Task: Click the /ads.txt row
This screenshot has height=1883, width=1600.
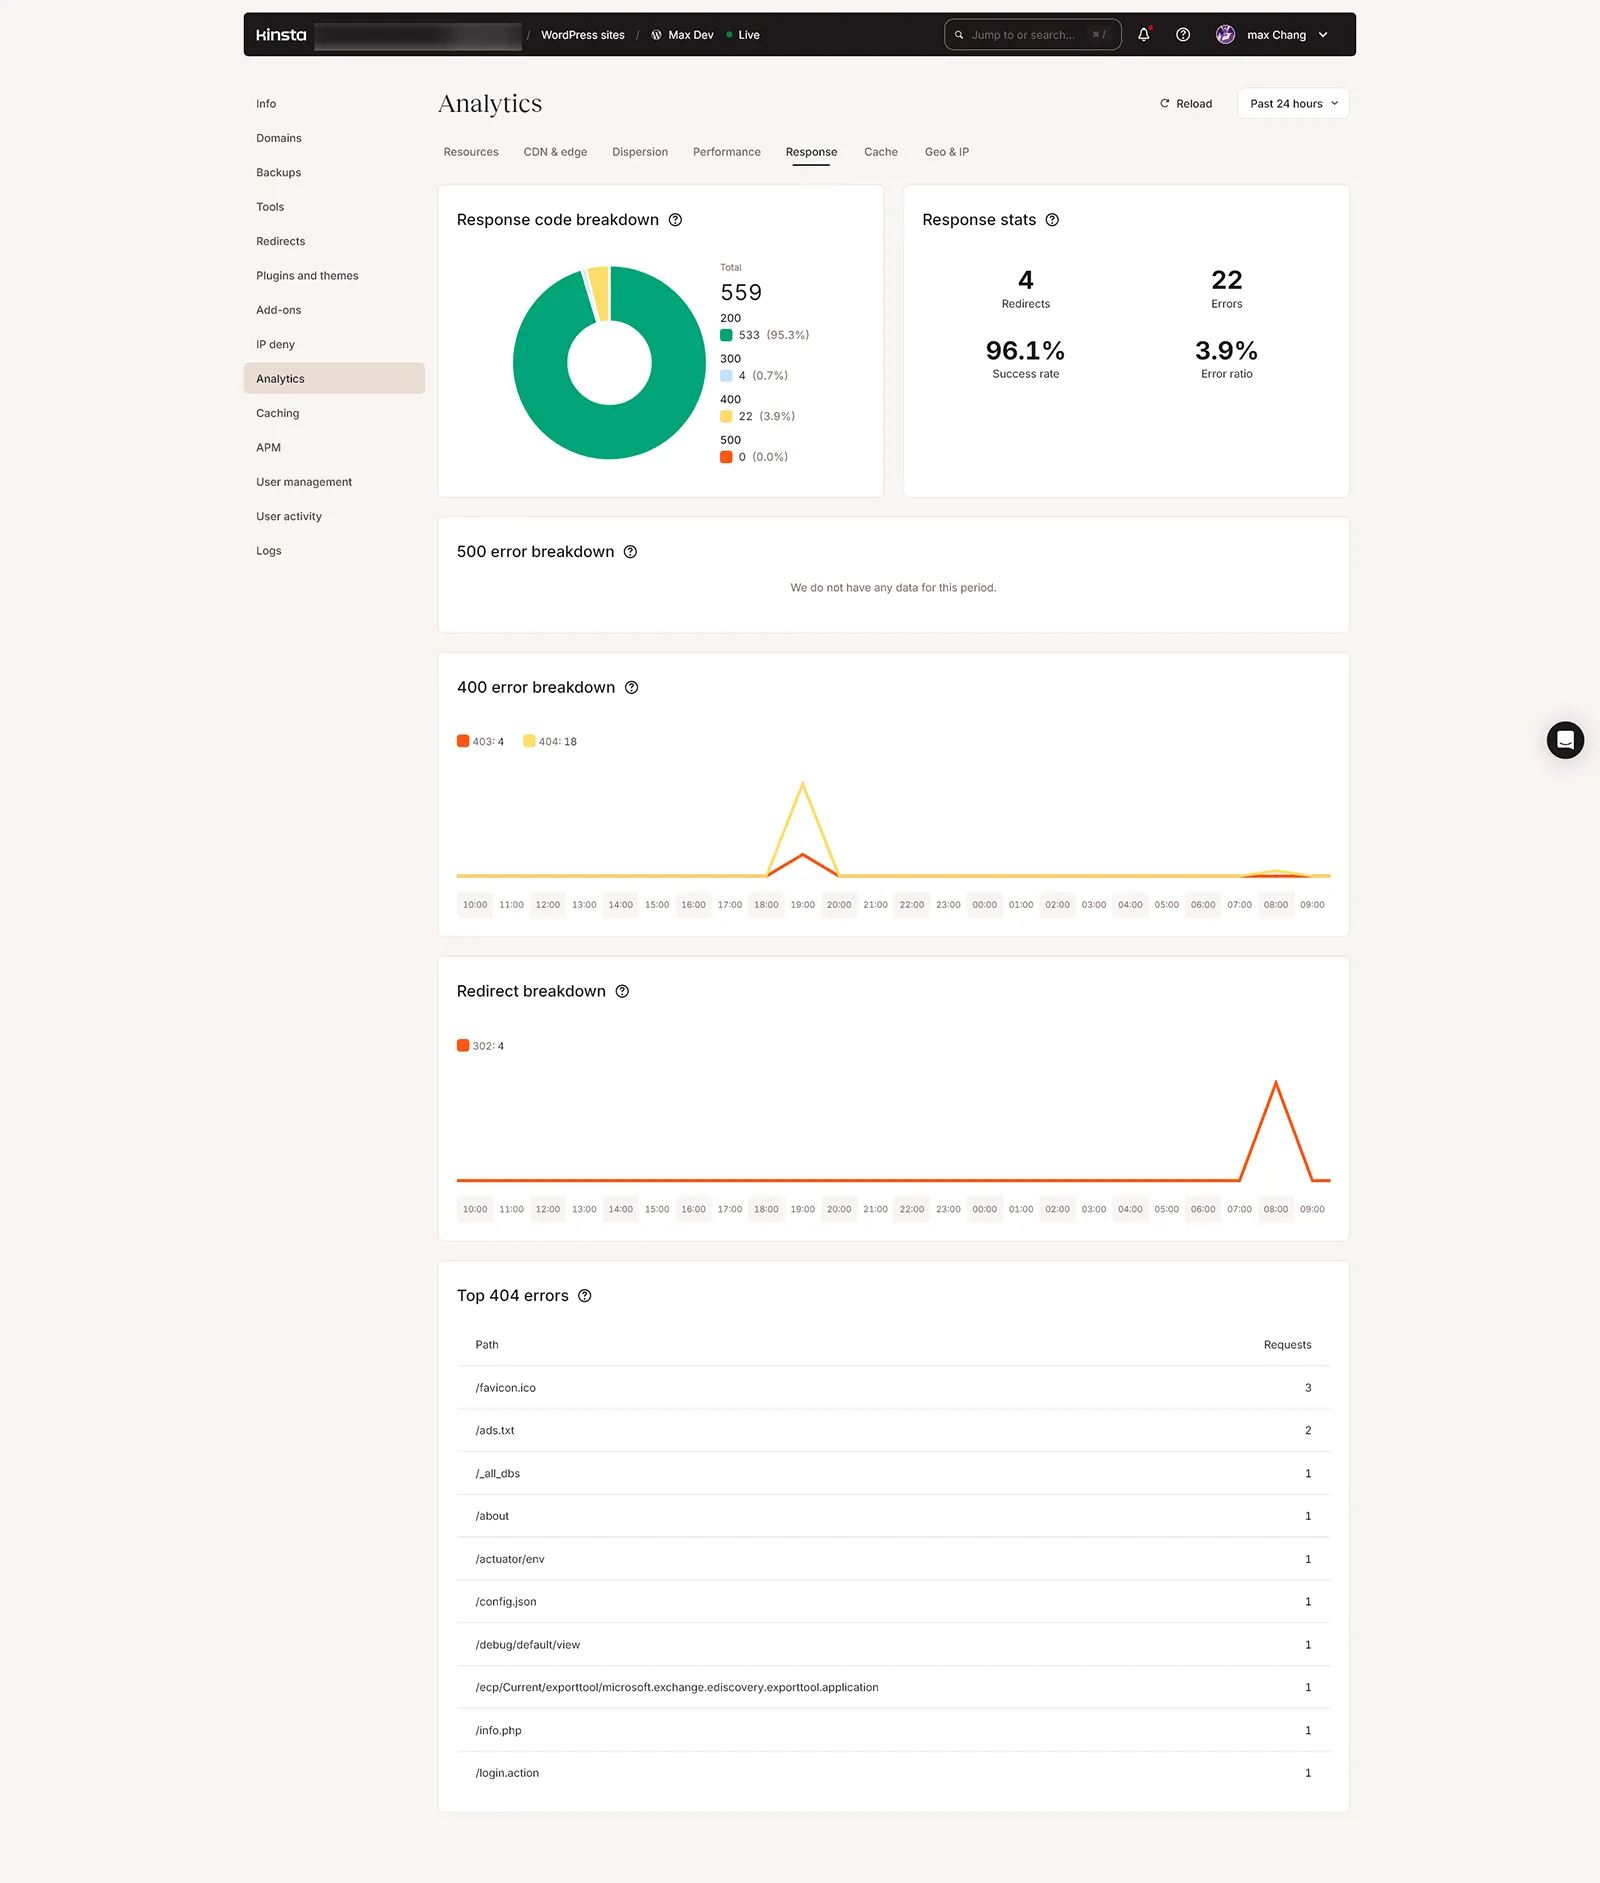Action: (893, 1431)
